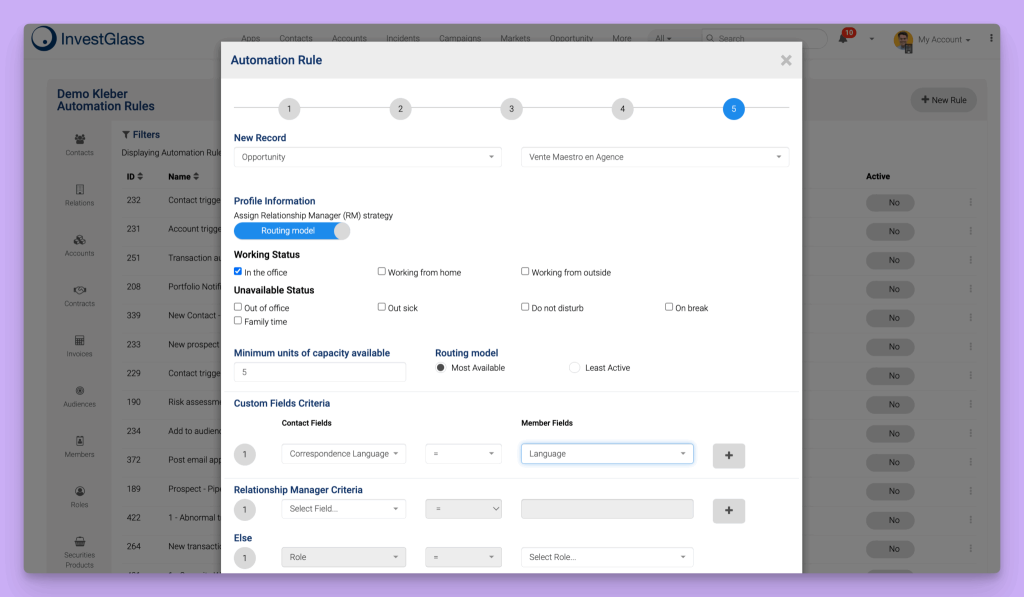The height and width of the screenshot is (597, 1024).
Task: Toggle off the Routing model strategy switch
Action: coord(291,230)
